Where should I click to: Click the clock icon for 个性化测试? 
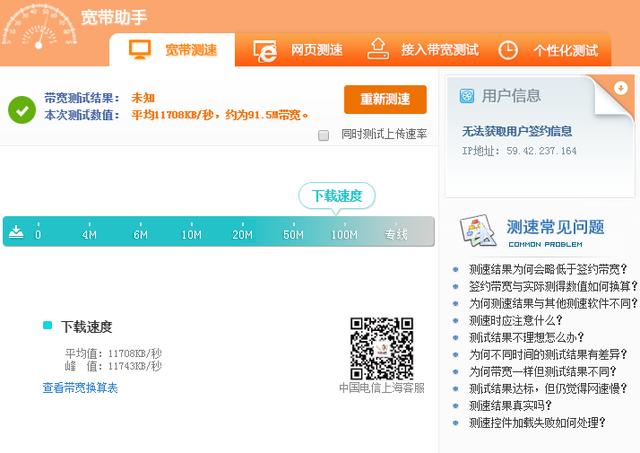[508, 51]
